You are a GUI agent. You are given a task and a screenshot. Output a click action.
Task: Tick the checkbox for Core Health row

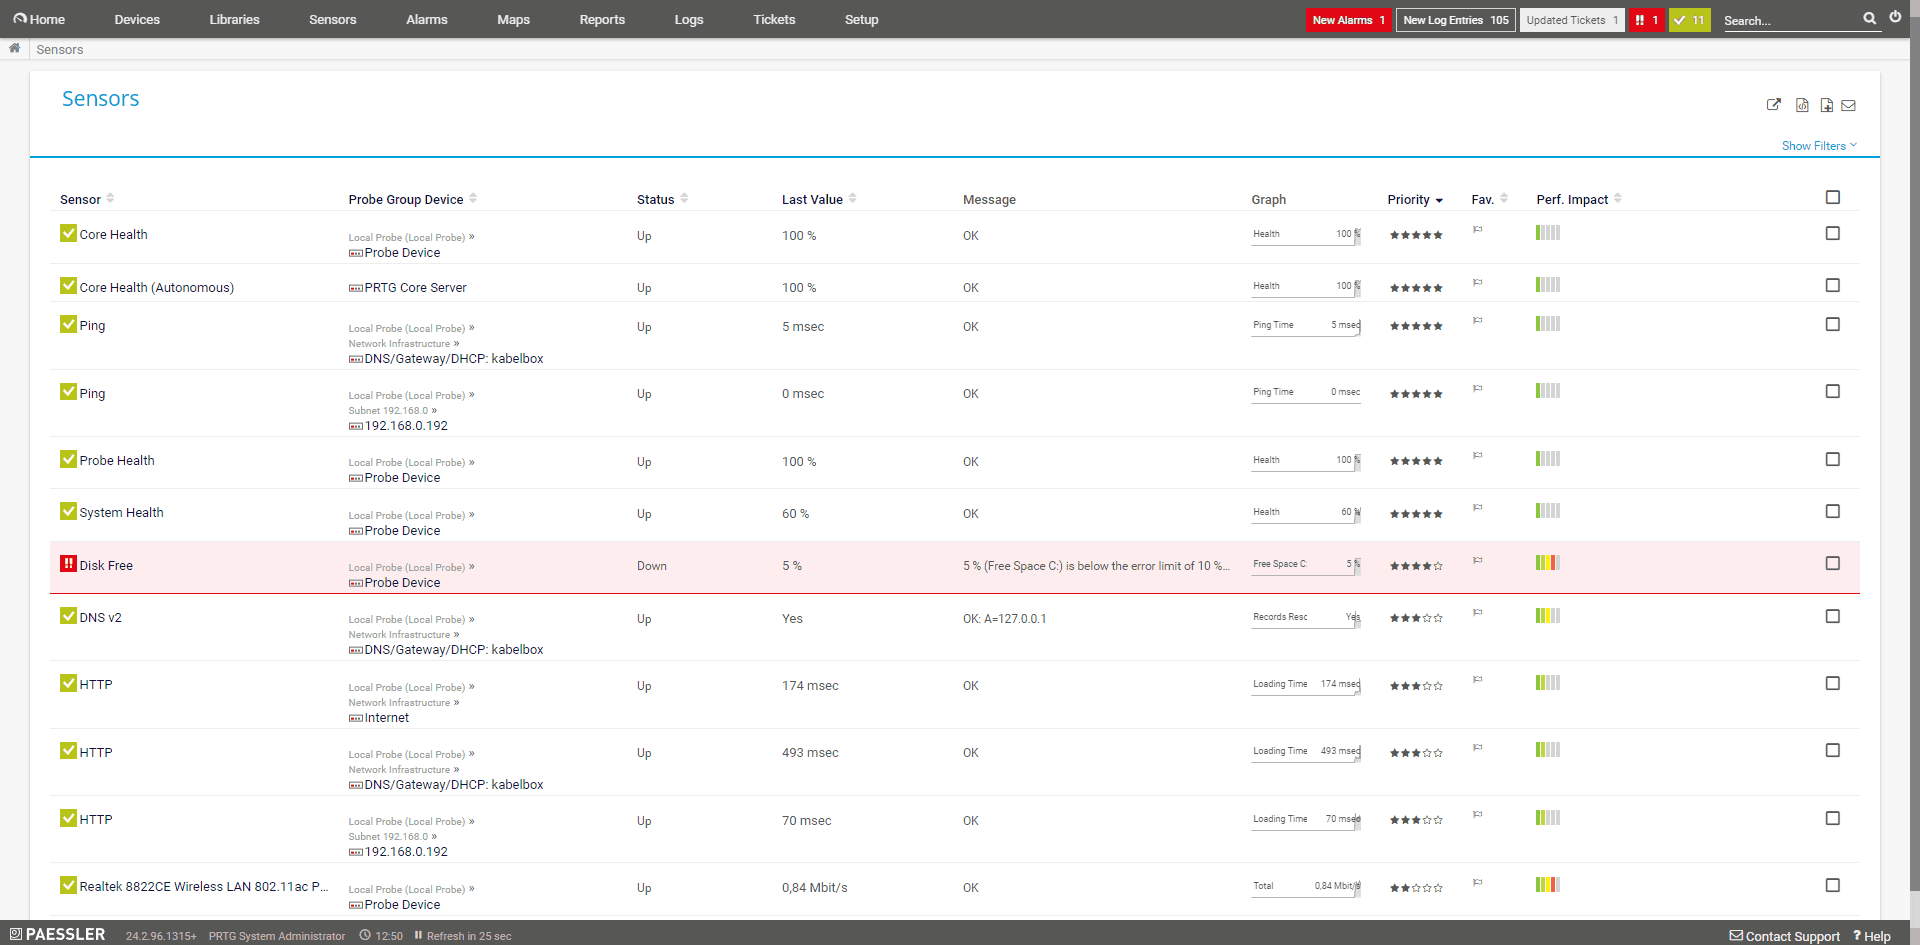pos(1832,233)
